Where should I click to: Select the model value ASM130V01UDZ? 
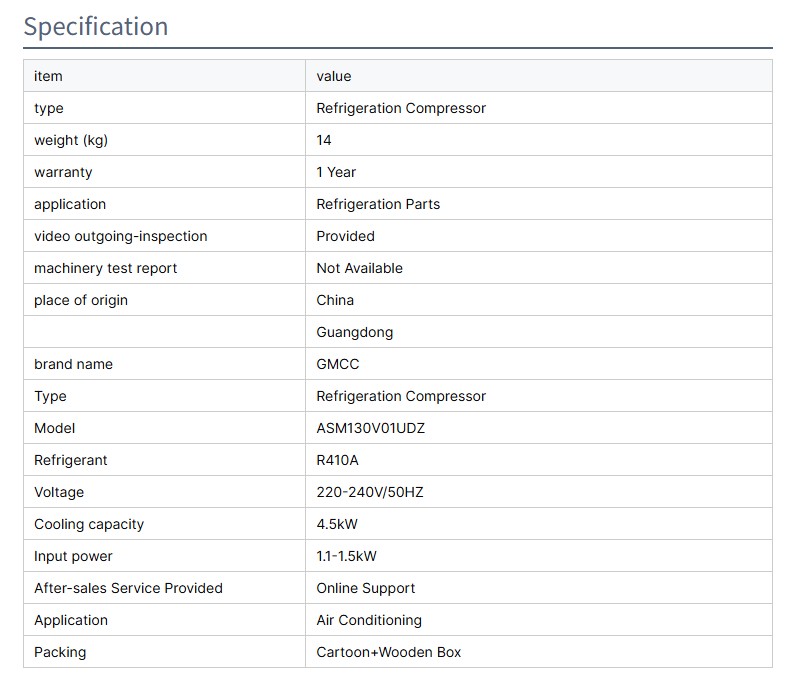click(370, 428)
